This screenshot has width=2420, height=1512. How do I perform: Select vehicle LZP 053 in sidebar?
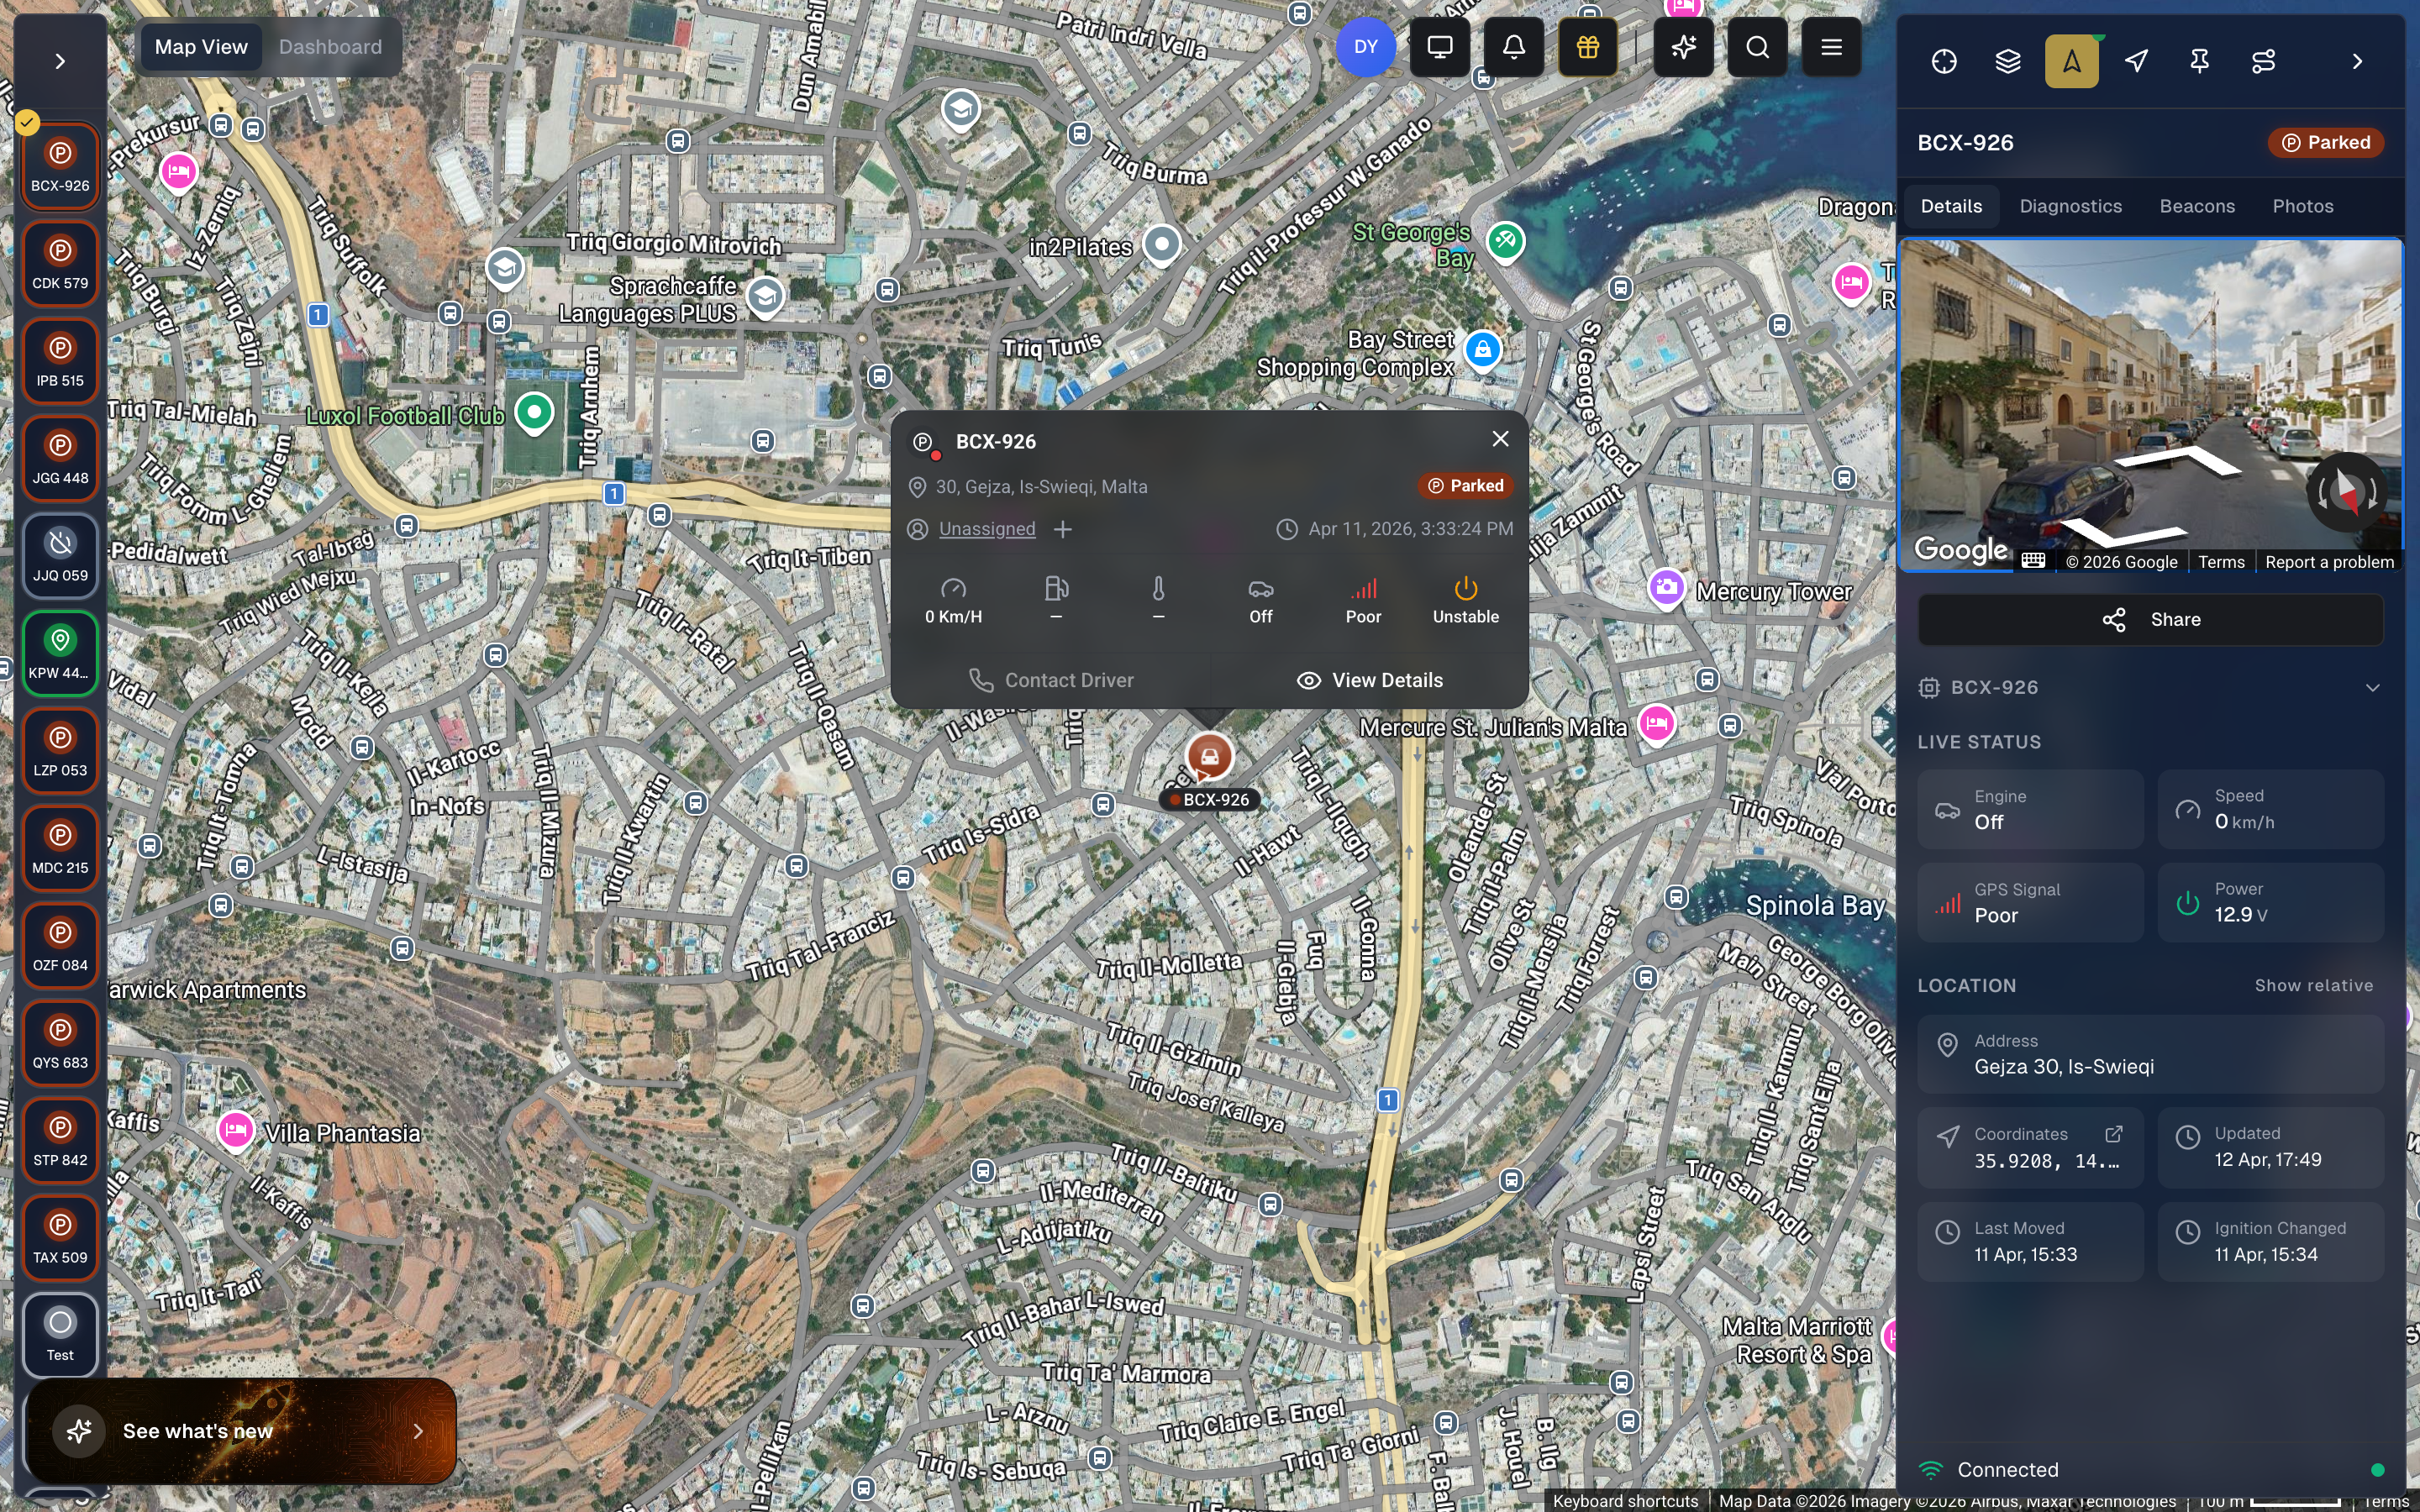60,750
